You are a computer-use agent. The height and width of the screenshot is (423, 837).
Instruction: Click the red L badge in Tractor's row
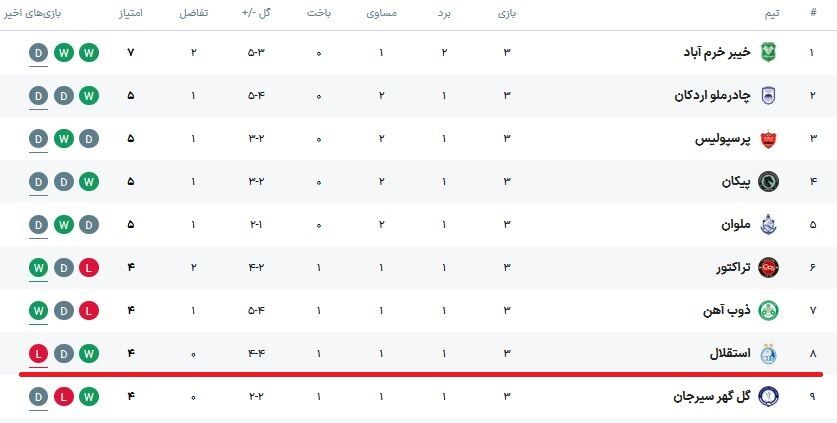[89, 267]
